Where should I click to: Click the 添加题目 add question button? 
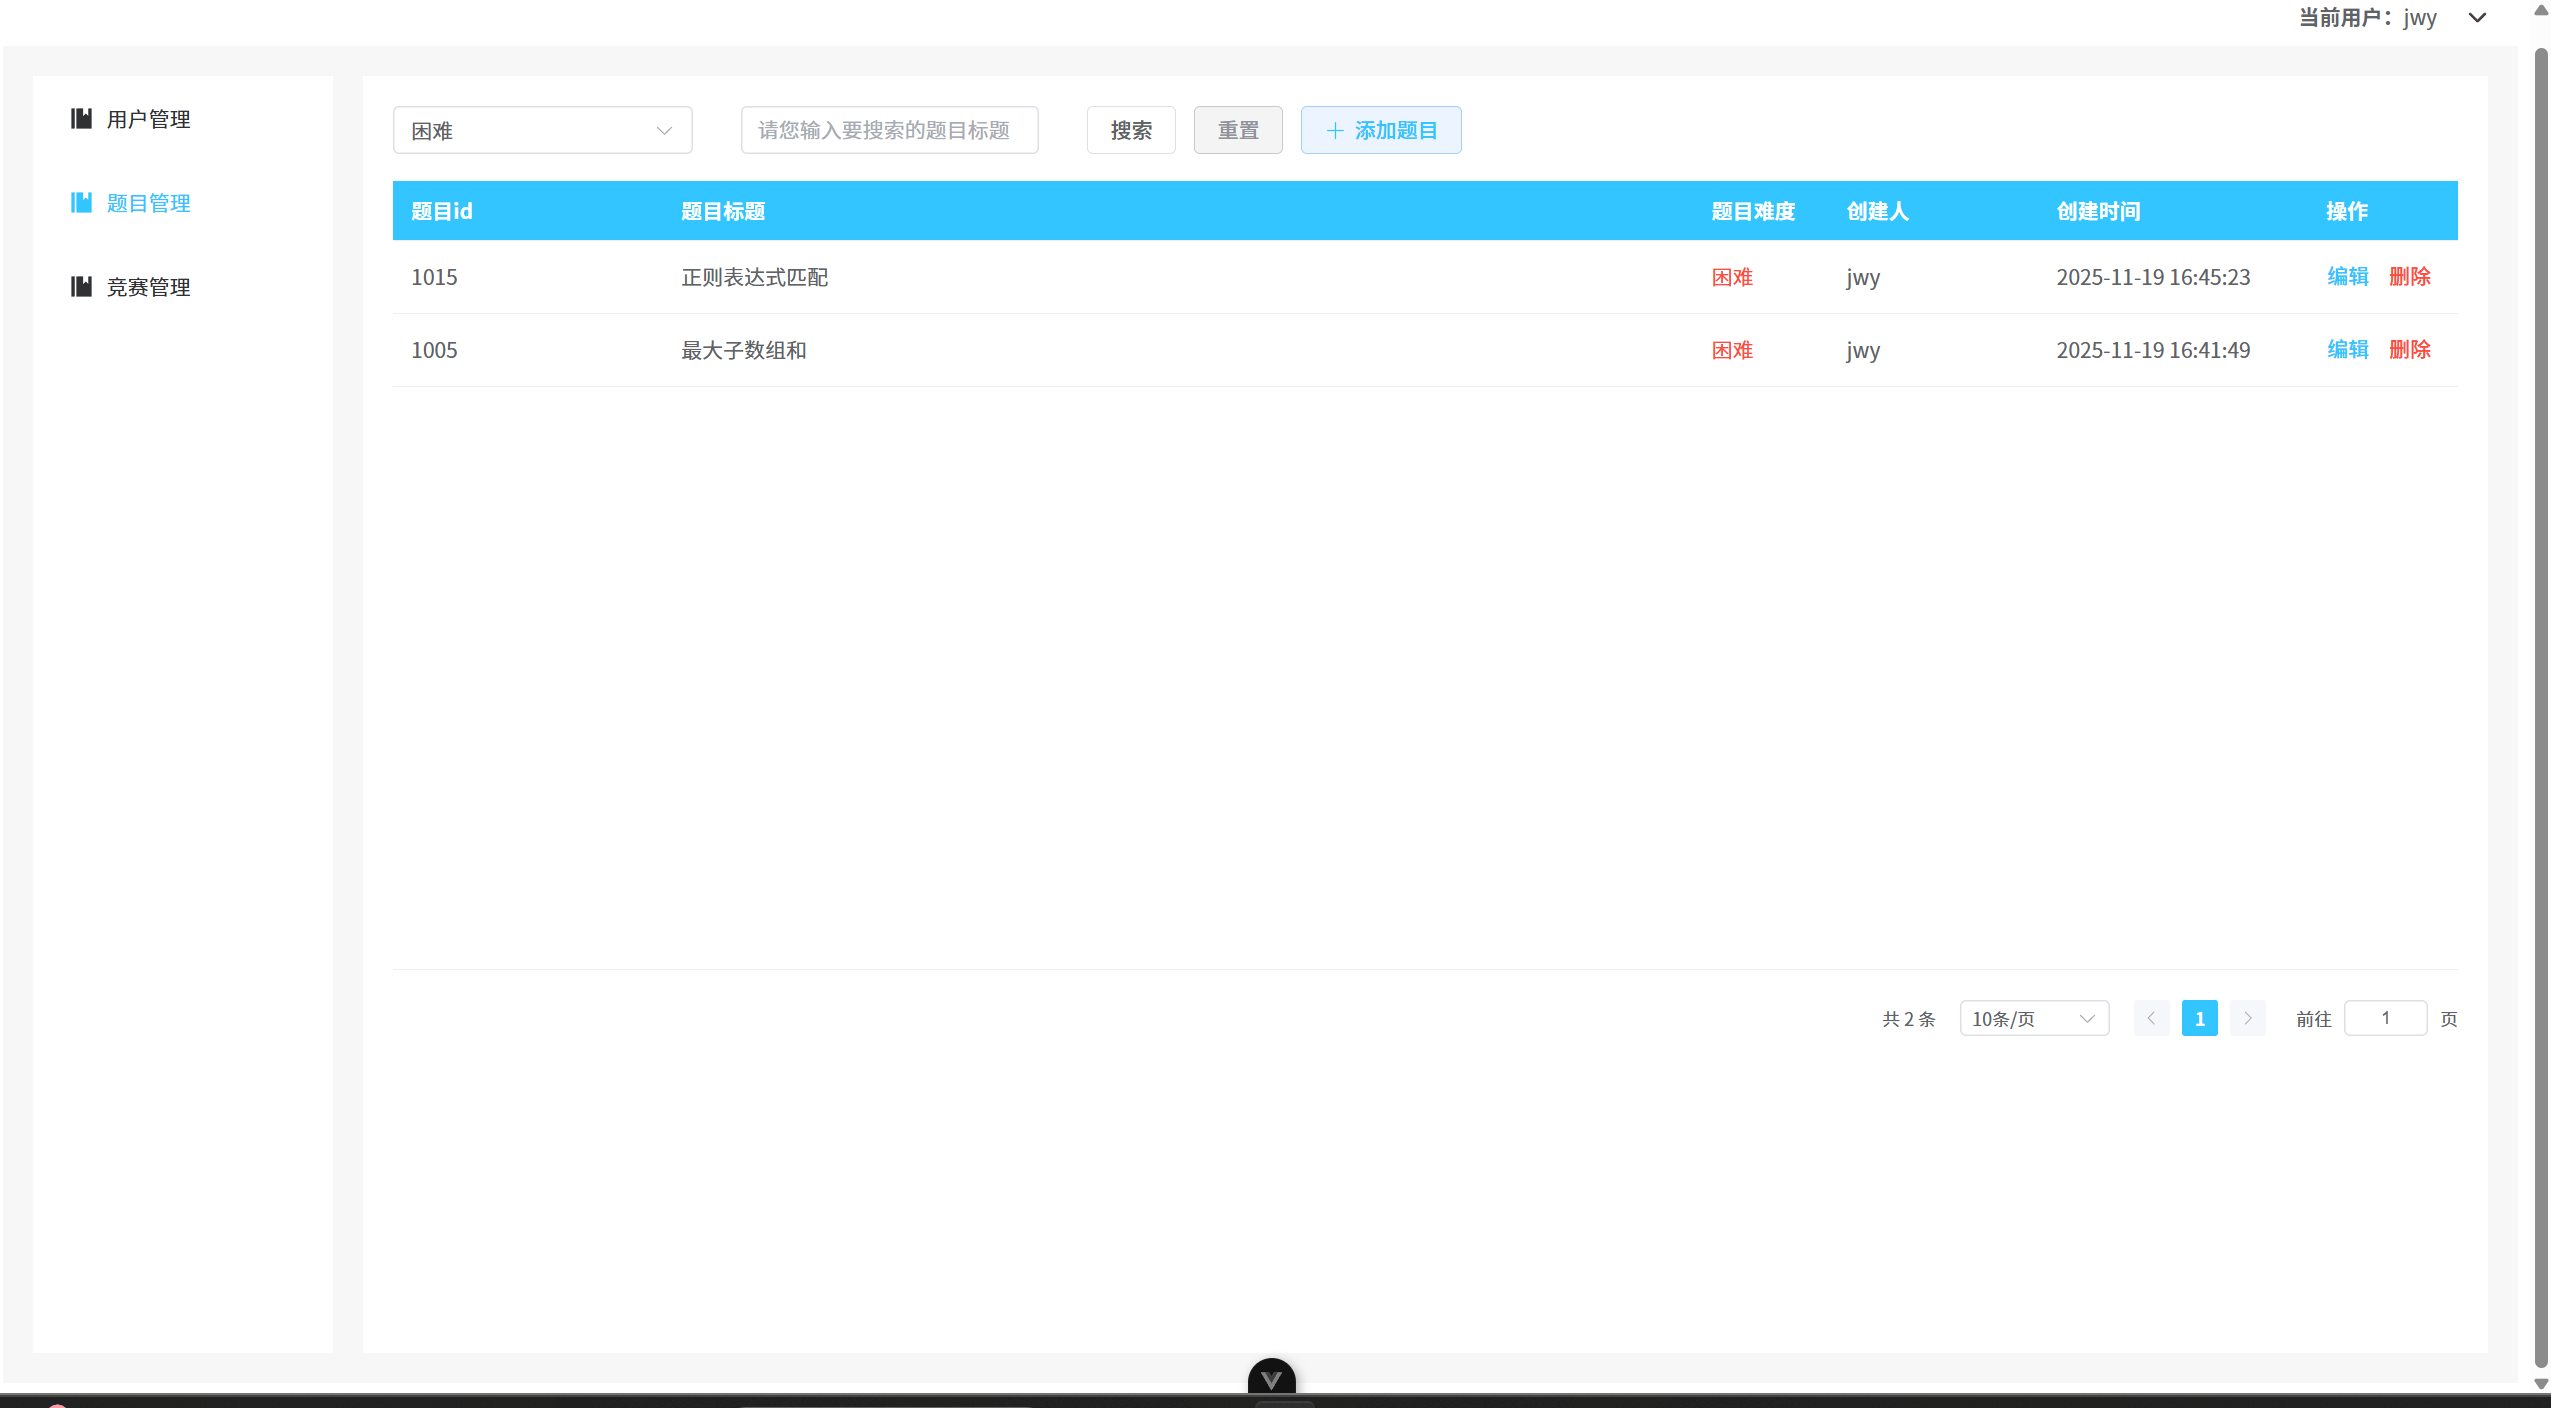click(1379, 129)
